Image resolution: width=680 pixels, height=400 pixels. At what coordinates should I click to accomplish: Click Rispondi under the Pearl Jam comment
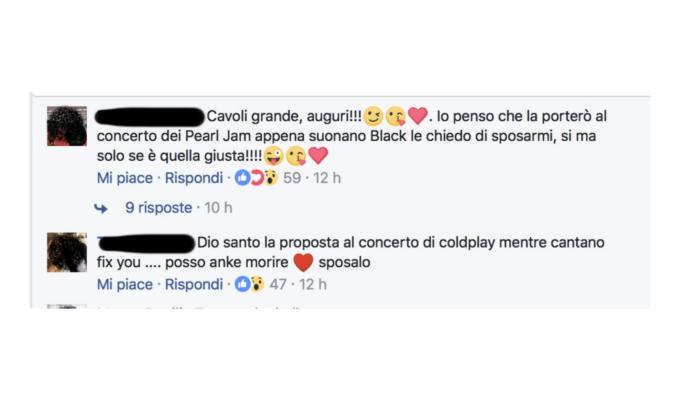[194, 178]
